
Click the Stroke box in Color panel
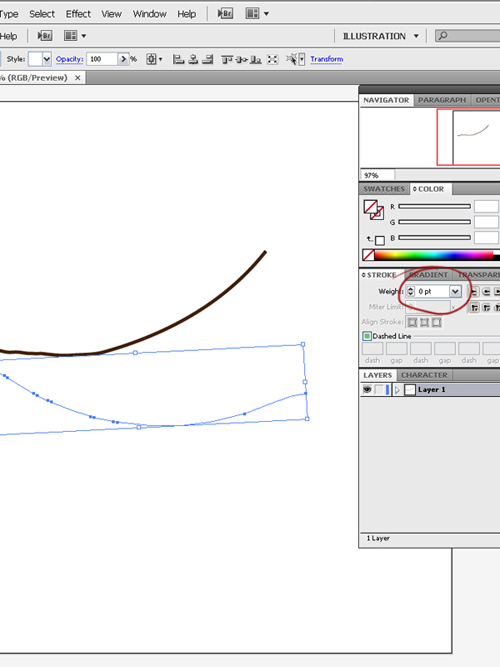pyautogui.click(x=378, y=214)
